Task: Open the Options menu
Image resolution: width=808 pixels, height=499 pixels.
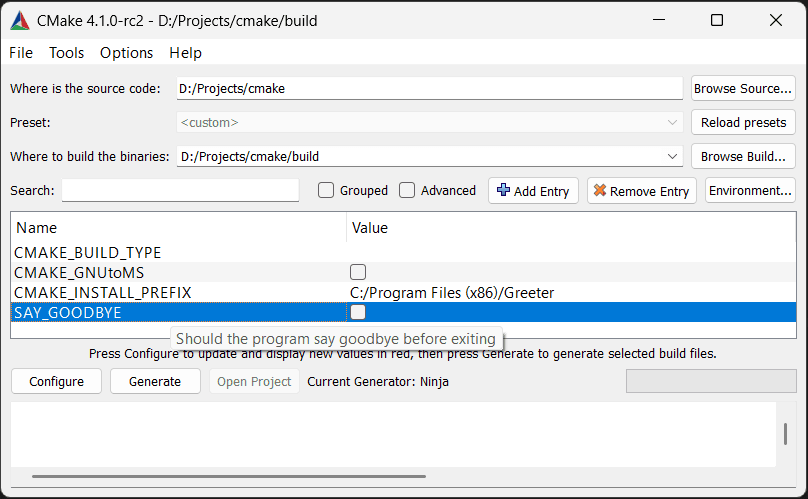Action: 126,53
